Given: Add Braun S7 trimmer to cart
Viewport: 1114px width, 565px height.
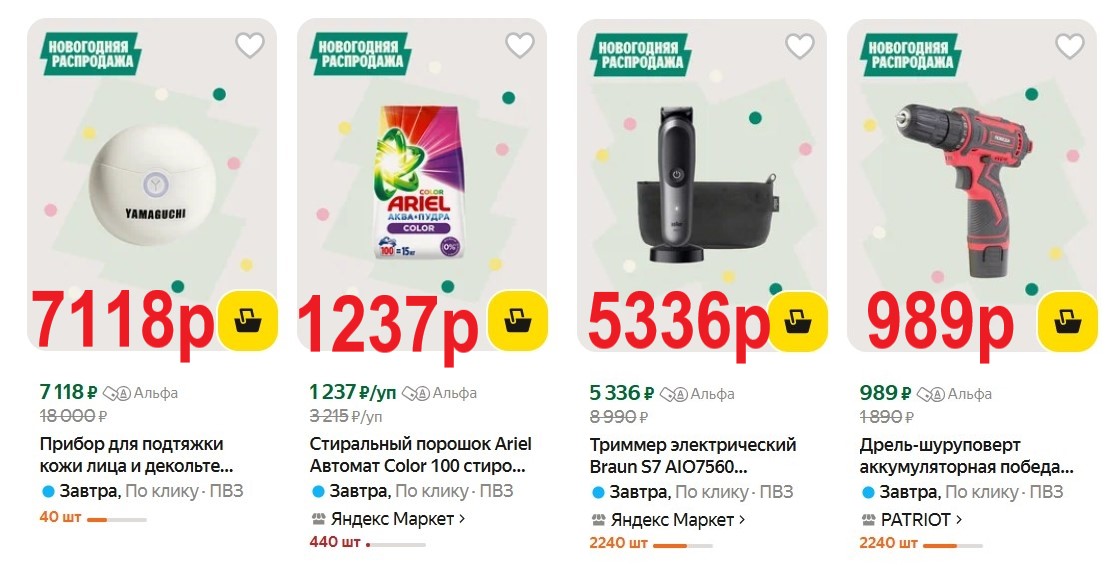Looking at the screenshot, I should tap(797, 321).
